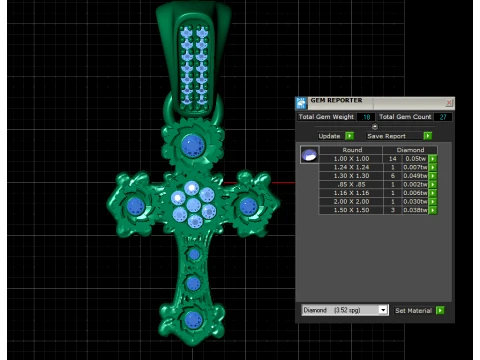Viewport: 480px width, 360px height.
Task: Click the 0.049tw weight cell
Action: (x=415, y=176)
